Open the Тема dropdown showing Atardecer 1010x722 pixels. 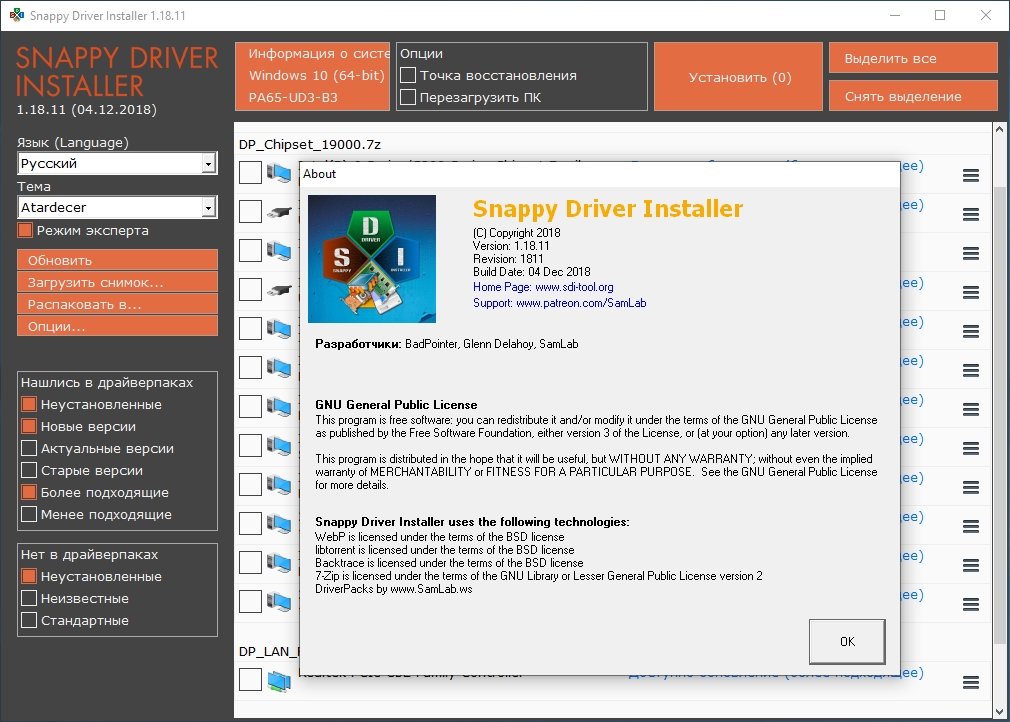coord(117,207)
